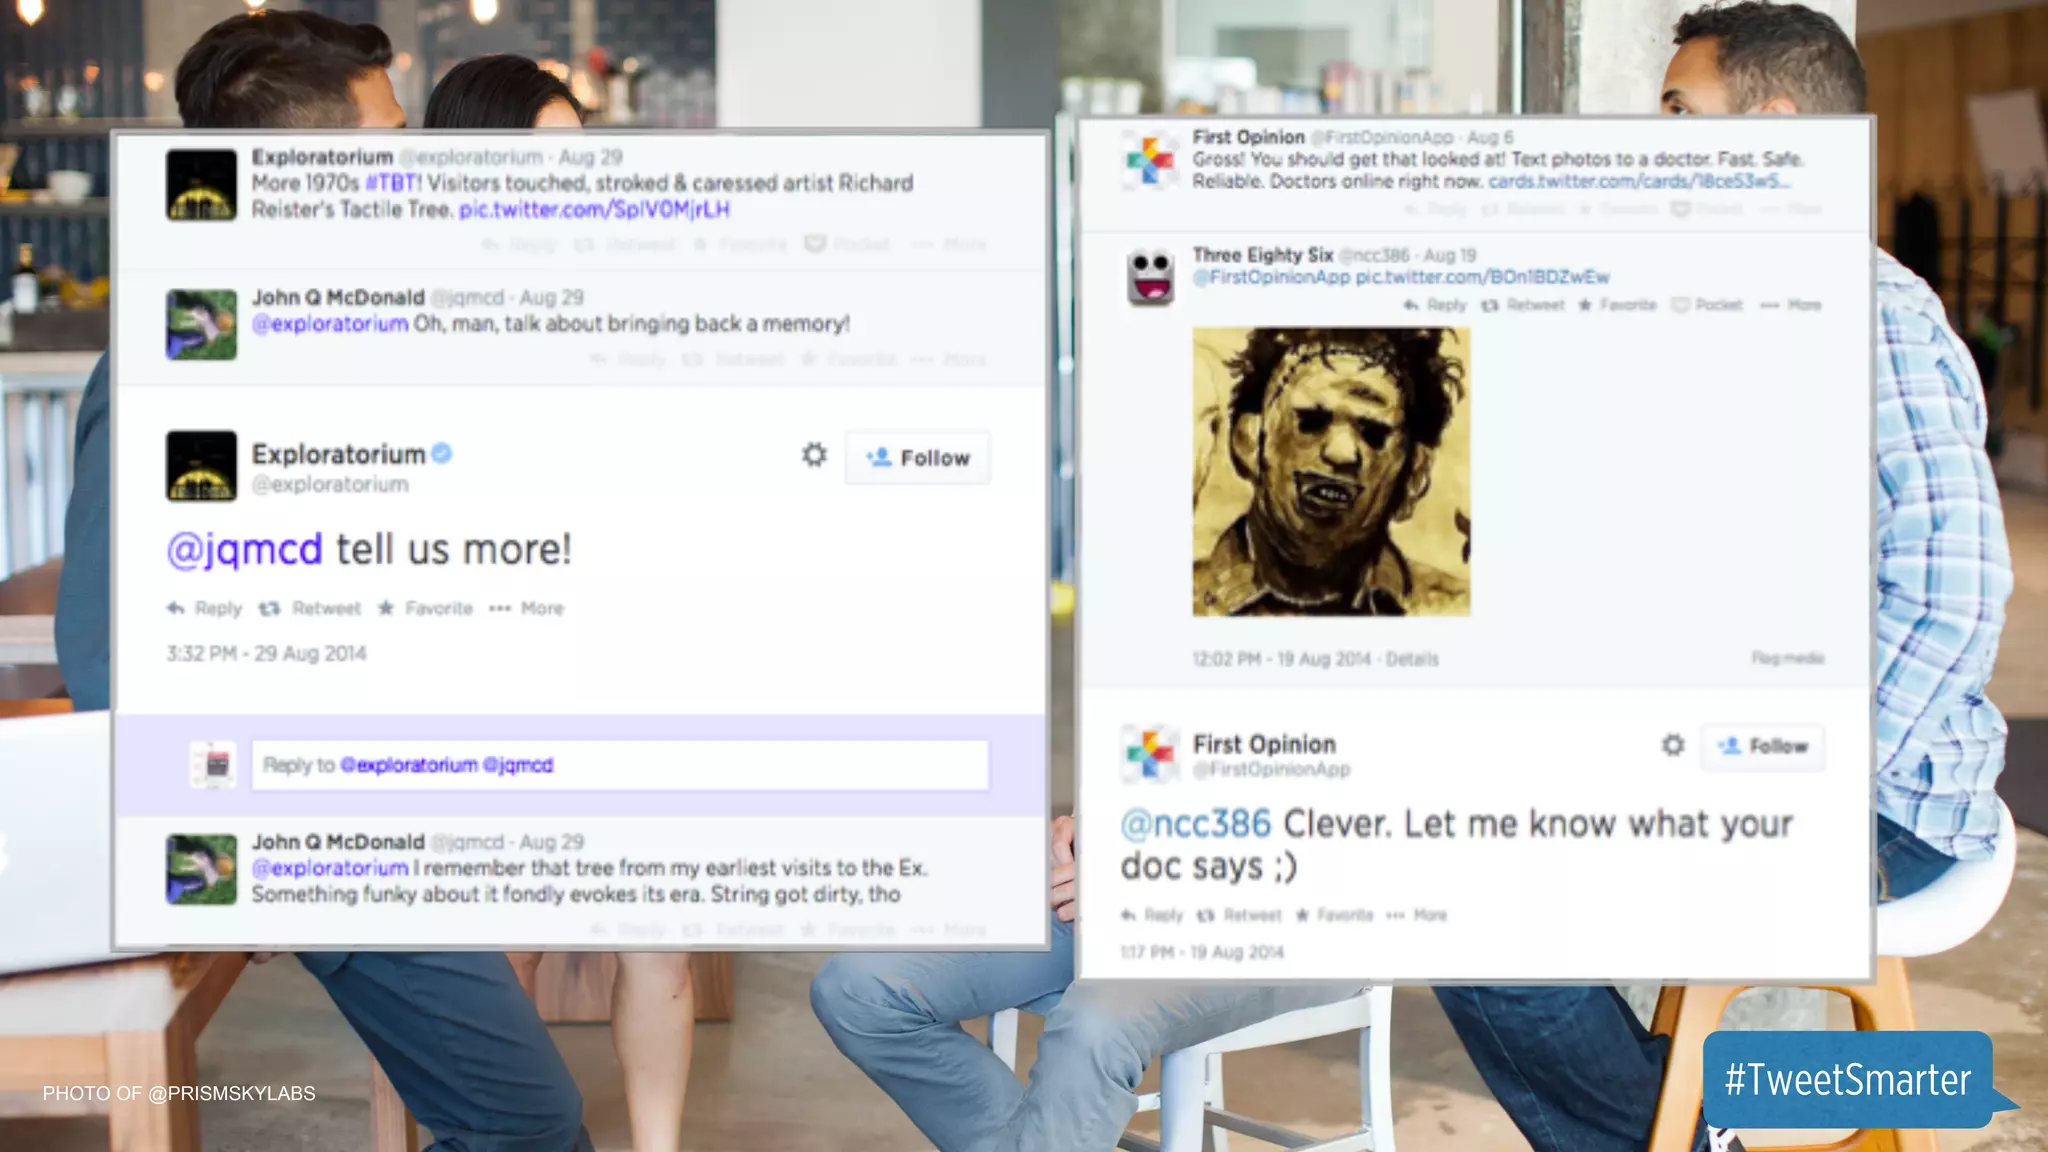This screenshot has width=2048, height=1152.
Task: Open the pic.twitter.com/SpIV0MjrLH link
Action: point(594,210)
